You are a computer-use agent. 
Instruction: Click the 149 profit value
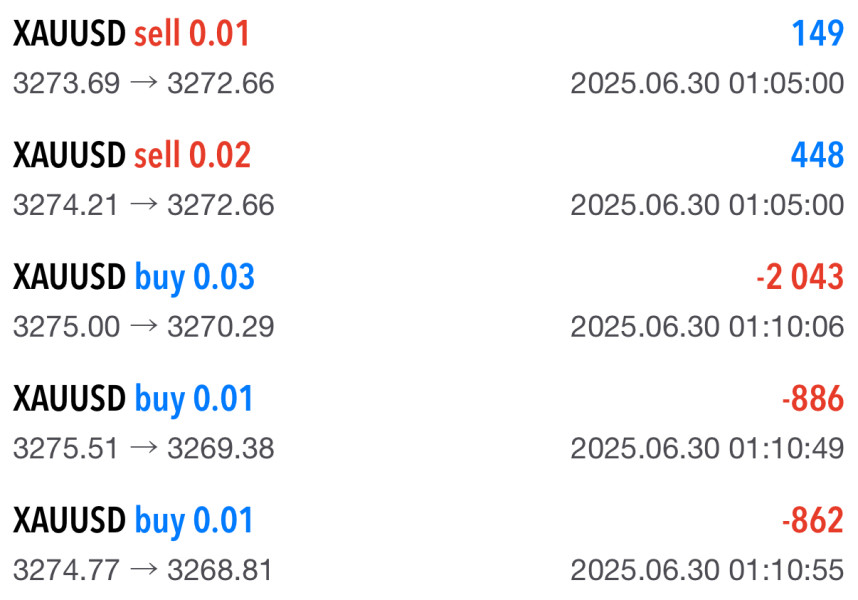pyautogui.click(x=818, y=35)
